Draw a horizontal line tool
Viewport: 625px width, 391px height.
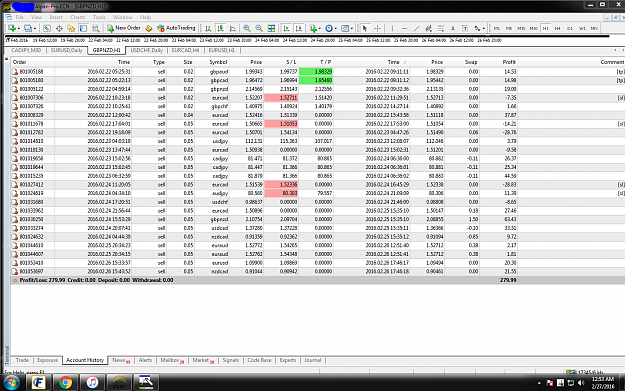click(404, 28)
